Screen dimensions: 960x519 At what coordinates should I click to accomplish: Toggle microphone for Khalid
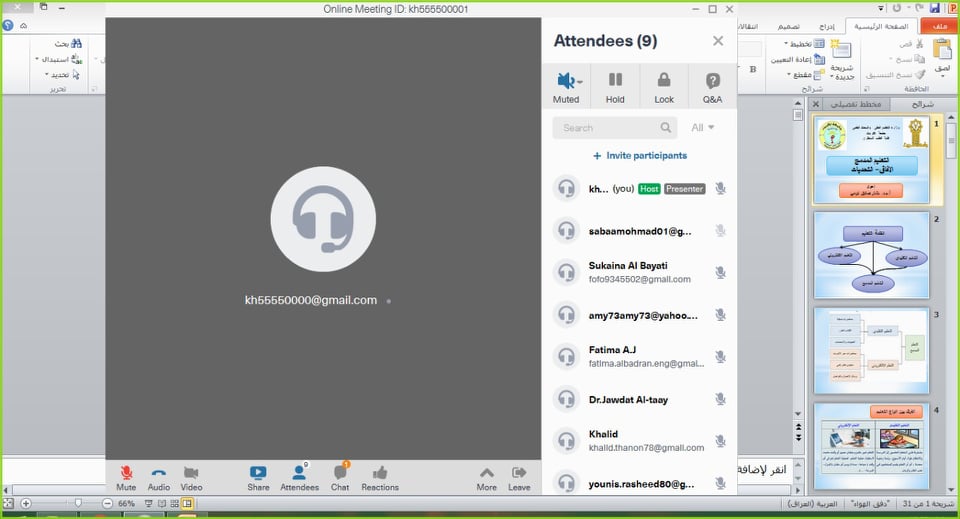(720, 441)
